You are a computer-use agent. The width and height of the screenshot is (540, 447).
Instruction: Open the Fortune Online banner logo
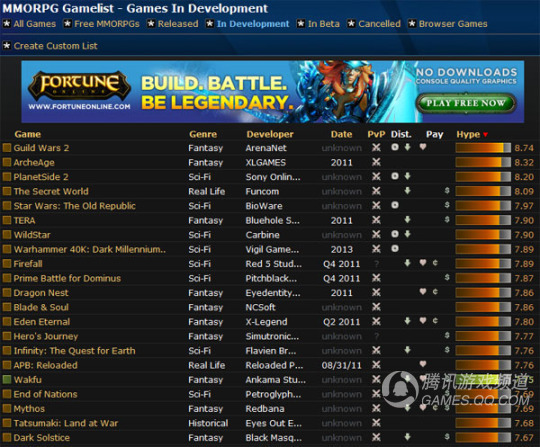(x=80, y=86)
